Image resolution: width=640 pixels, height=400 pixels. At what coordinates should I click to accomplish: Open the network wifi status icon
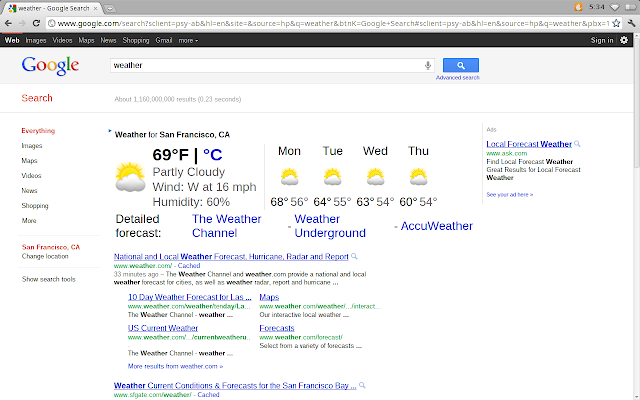tap(614, 7)
